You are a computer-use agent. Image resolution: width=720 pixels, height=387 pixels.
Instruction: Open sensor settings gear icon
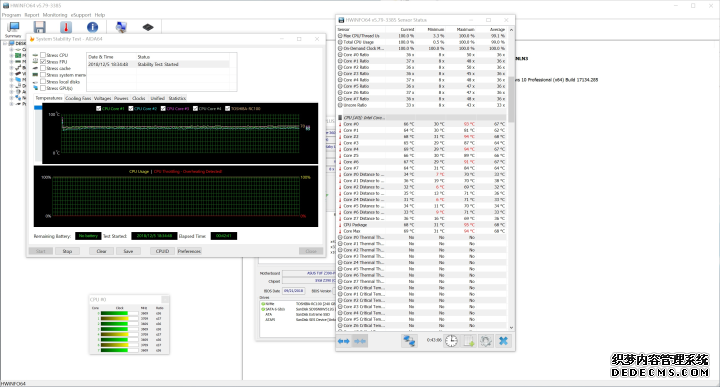point(486,341)
